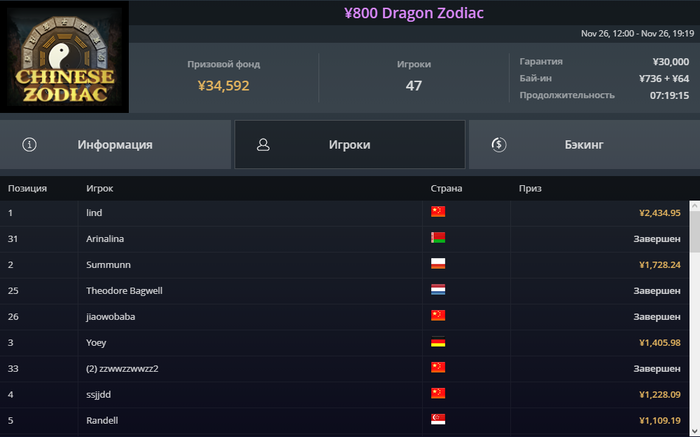700x437 pixels.
Task: Select player name Summunn
Action: click(x=108, y=265)
